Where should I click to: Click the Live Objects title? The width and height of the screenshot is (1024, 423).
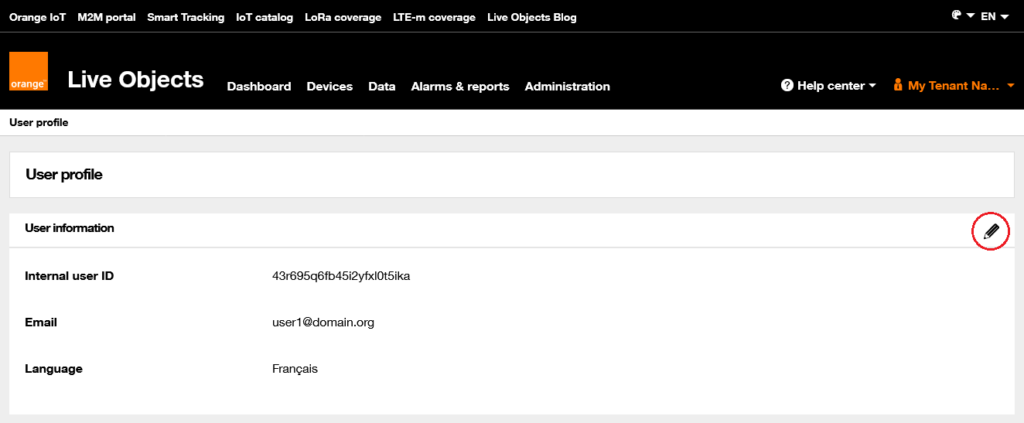coord(136,79)
